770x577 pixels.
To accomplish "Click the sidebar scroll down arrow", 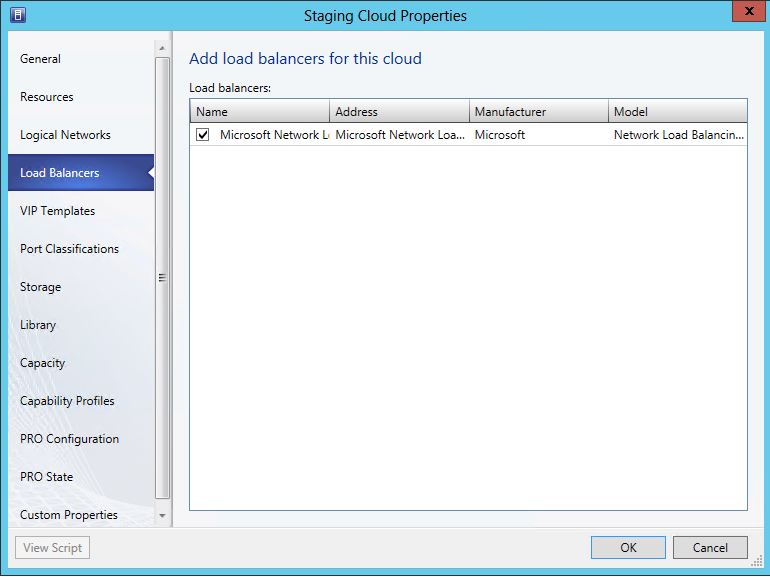I will tap(162, 516).
